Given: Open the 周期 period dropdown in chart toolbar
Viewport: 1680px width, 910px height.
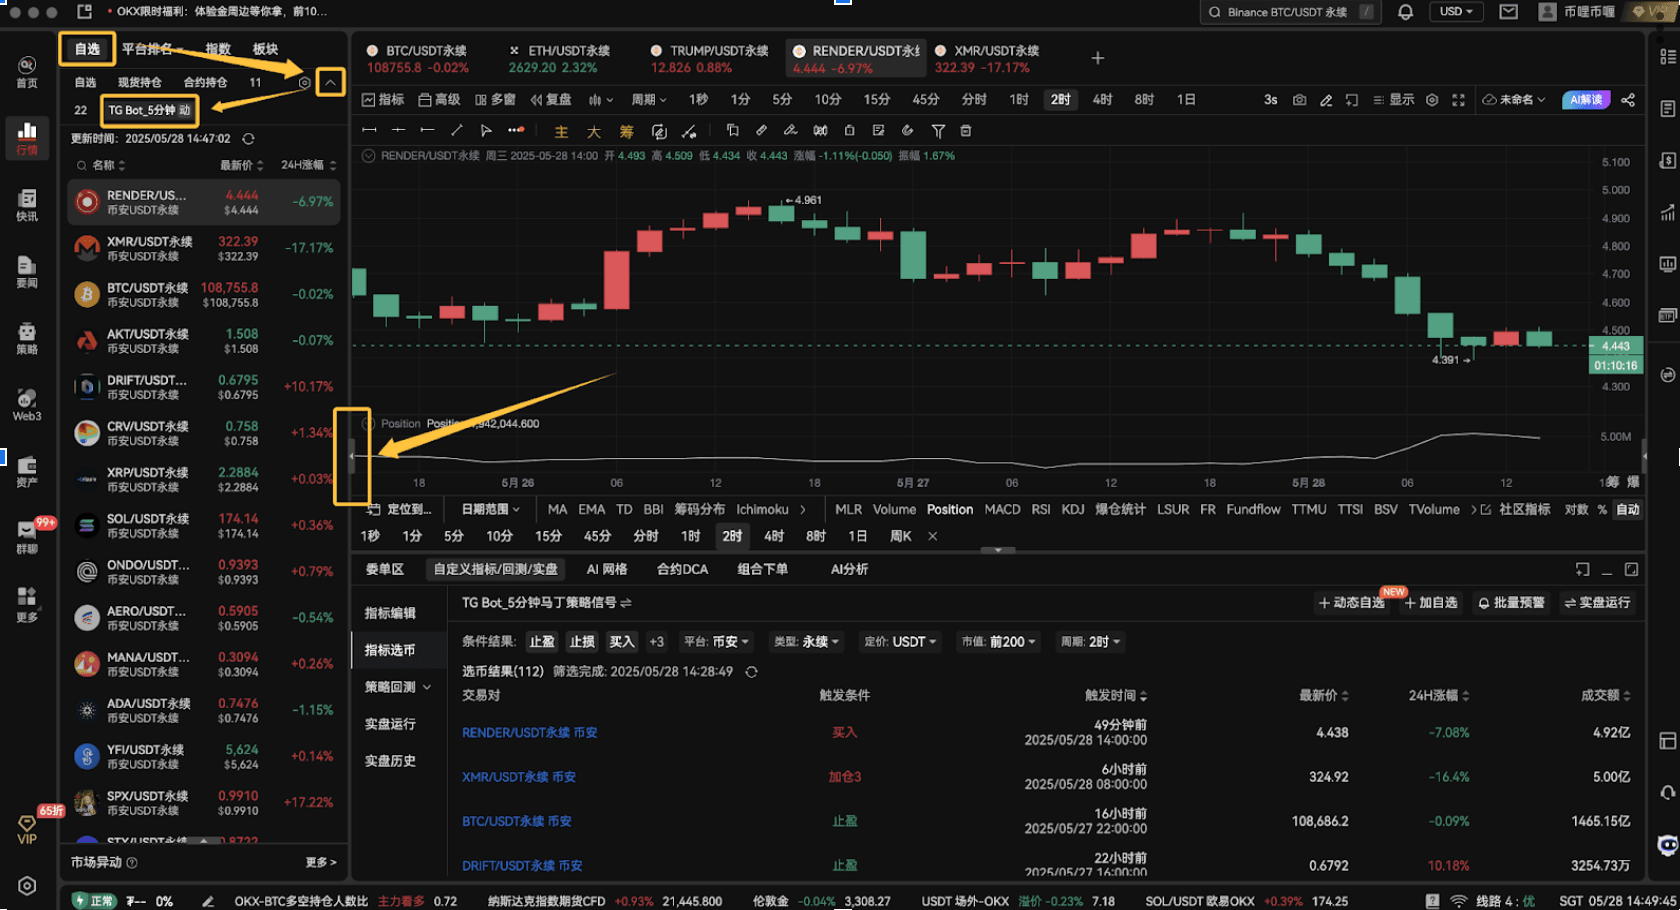Looking at the screenshot, I should [x=649, y=100].
